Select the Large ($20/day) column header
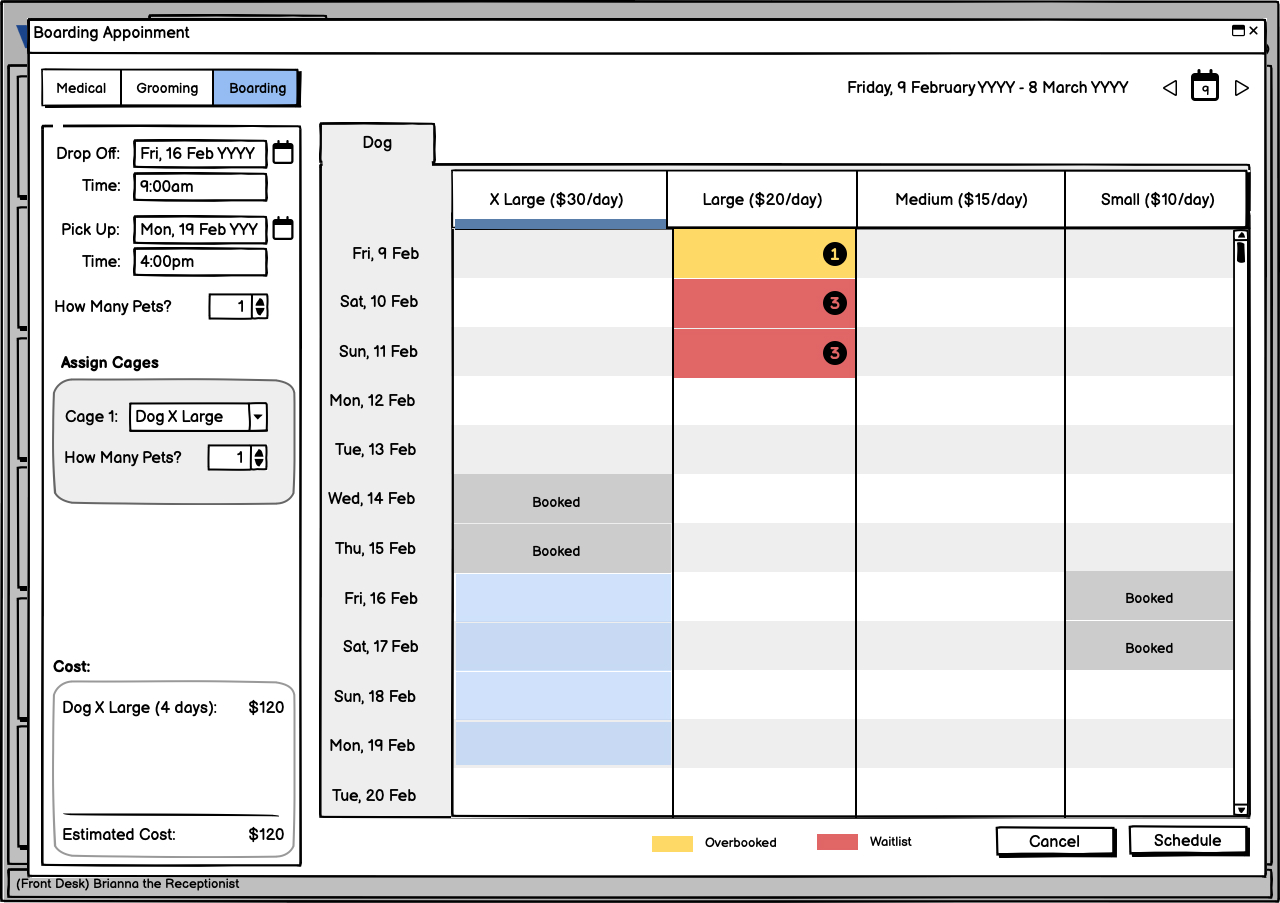The height and width of the screenshot is (903, 1280). (762, 199)
